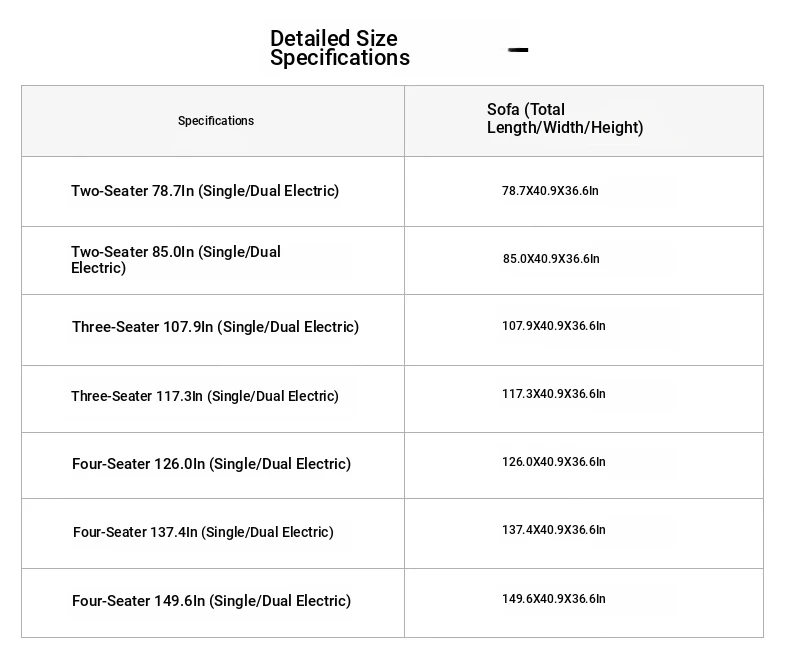The image size is (790, 665).
Task: Click the 78.7X40.9X36.6In dimension value
Action: point(550,191)
